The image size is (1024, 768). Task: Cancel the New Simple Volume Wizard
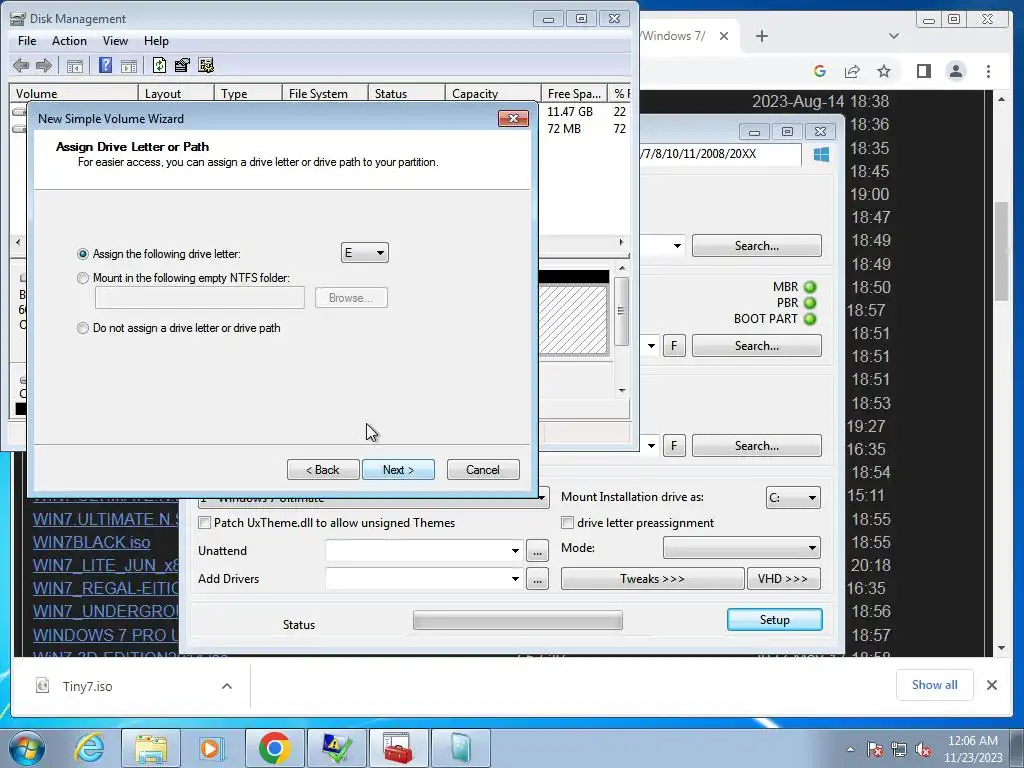[483, 470]
